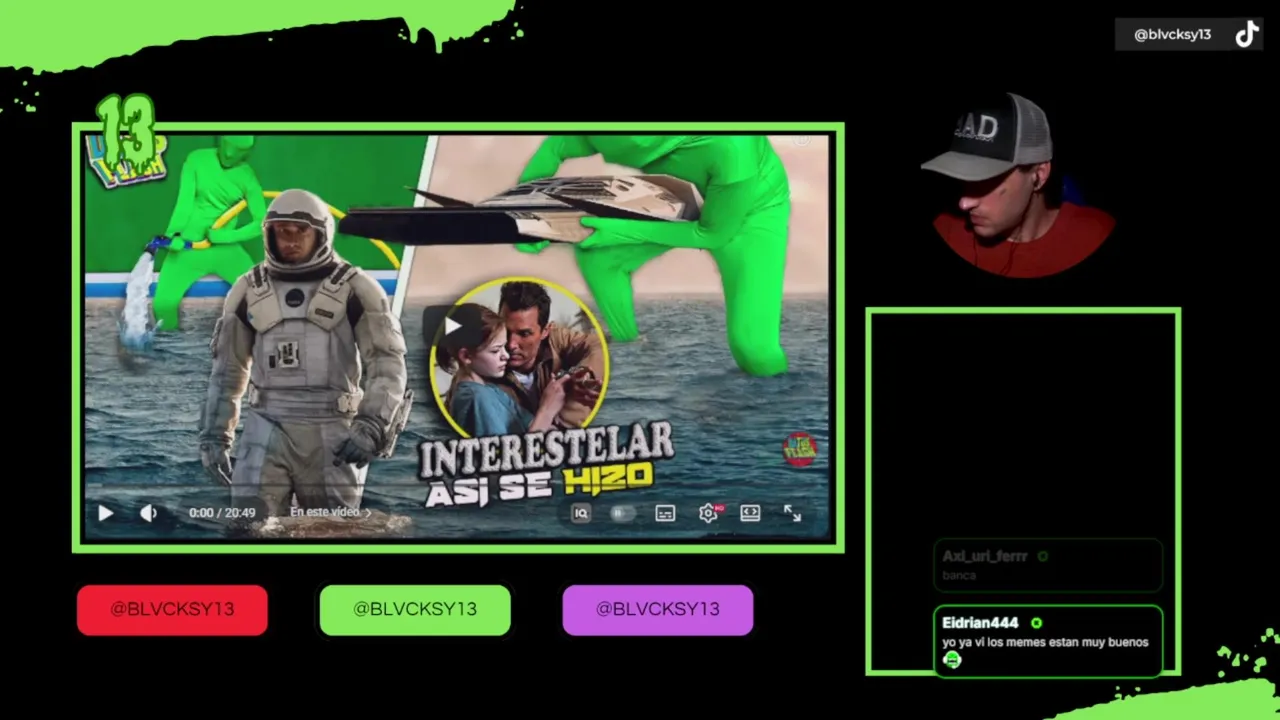Open the player settings gear
The image size is (1280, 720).
(x=708, y=513)
